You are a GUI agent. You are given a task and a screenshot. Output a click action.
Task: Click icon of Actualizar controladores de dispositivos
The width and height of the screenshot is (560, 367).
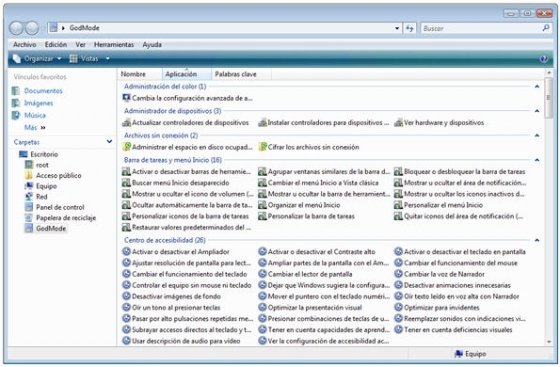(x=126, y=122)
